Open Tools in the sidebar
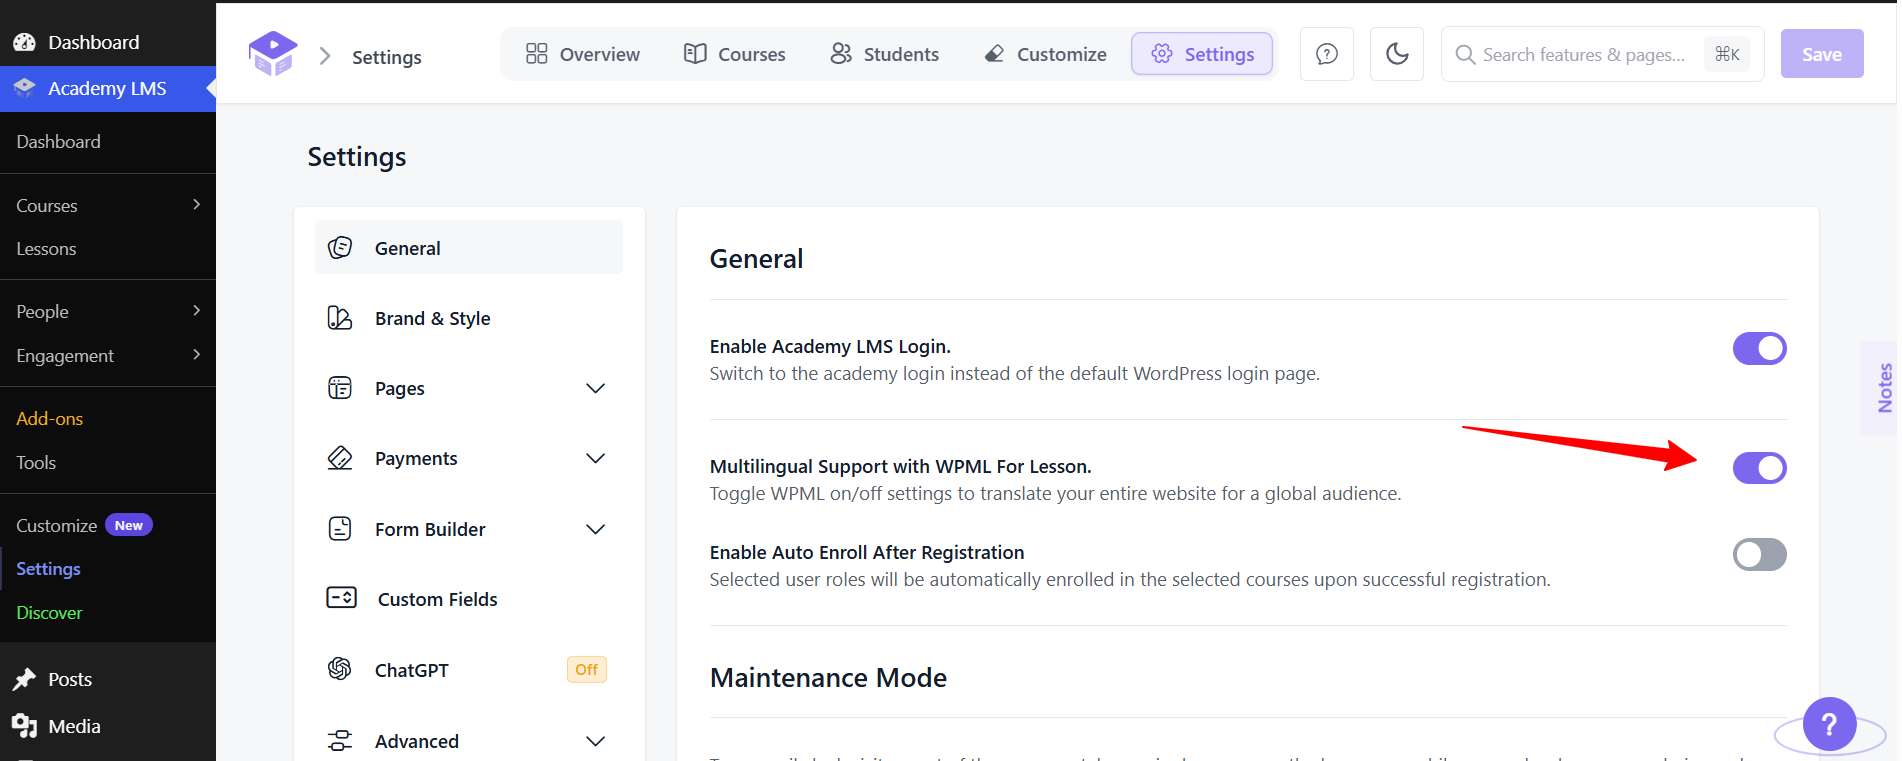 [36, 463]
